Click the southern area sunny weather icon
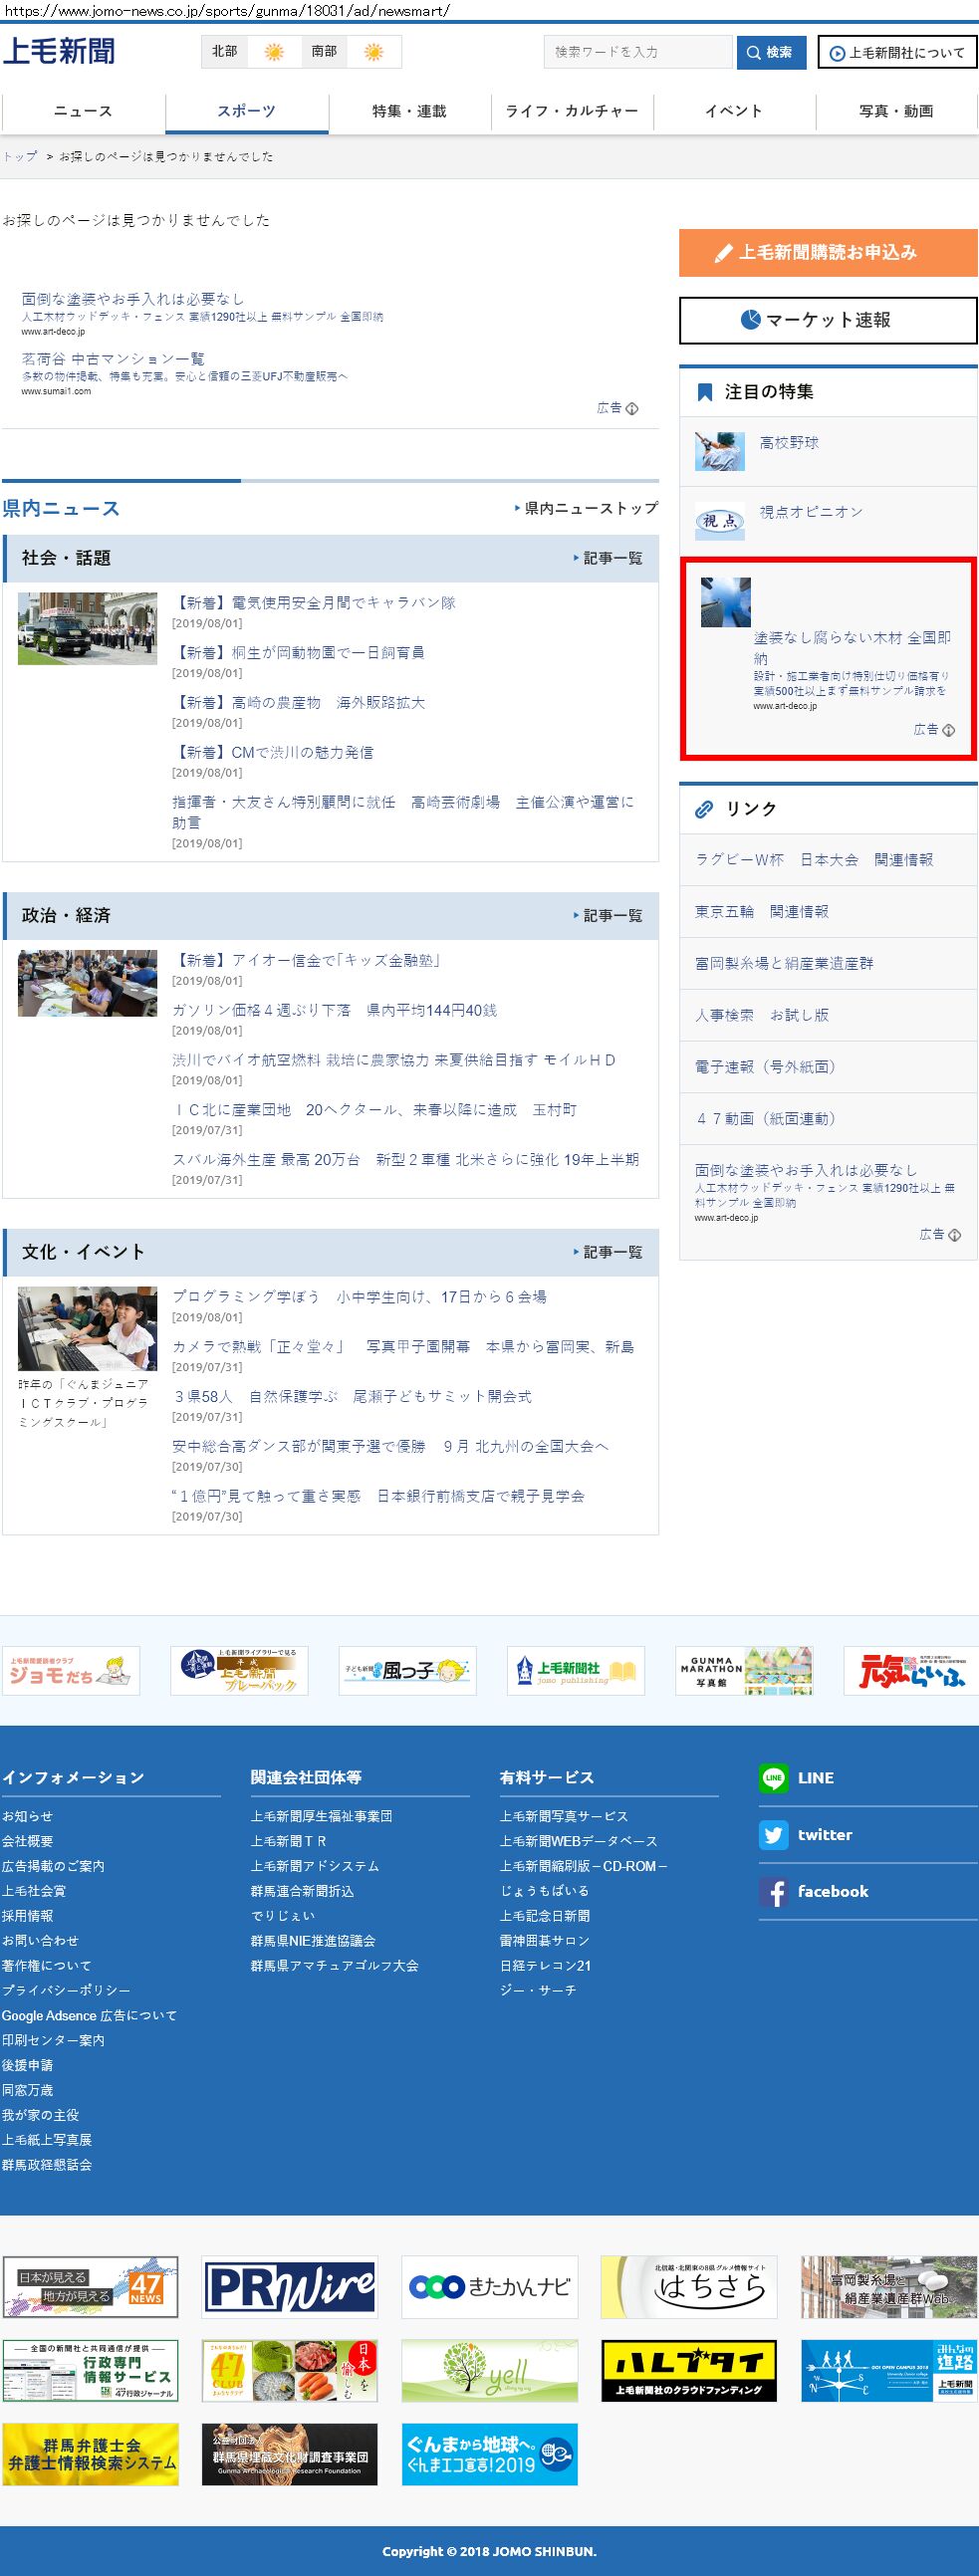 [373, 52]
